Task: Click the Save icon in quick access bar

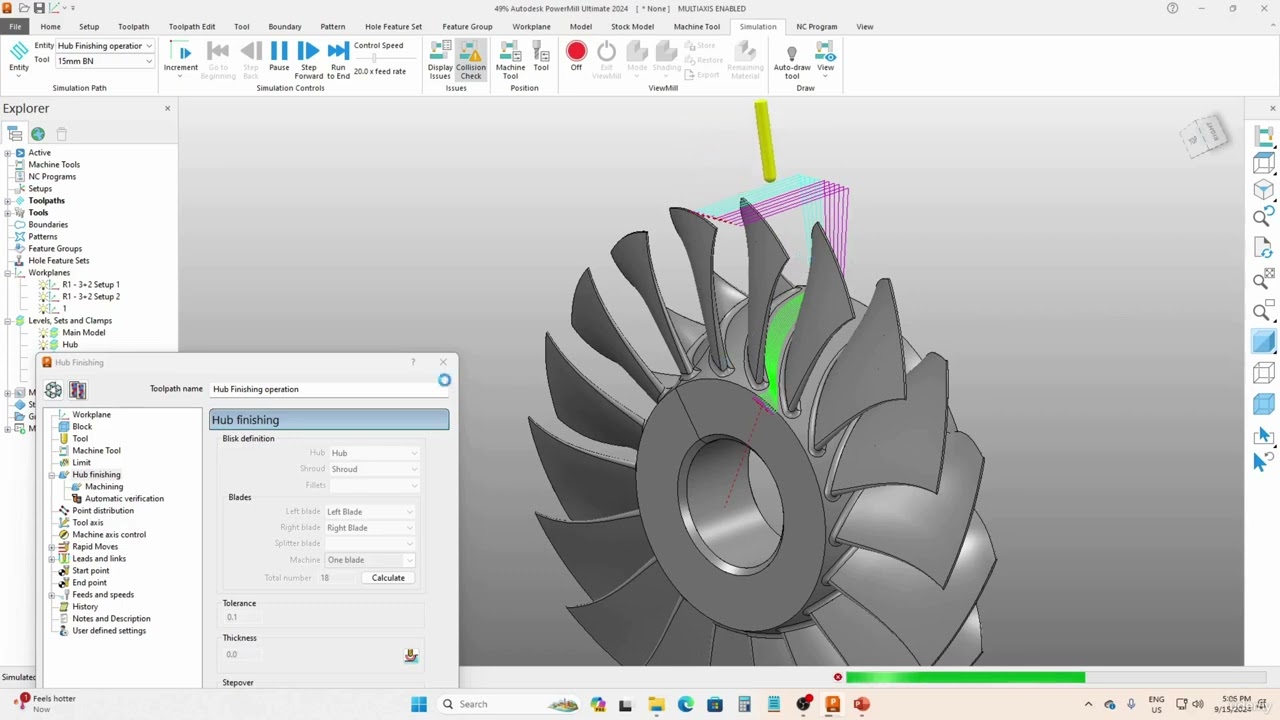Action: tap(40, 8)
